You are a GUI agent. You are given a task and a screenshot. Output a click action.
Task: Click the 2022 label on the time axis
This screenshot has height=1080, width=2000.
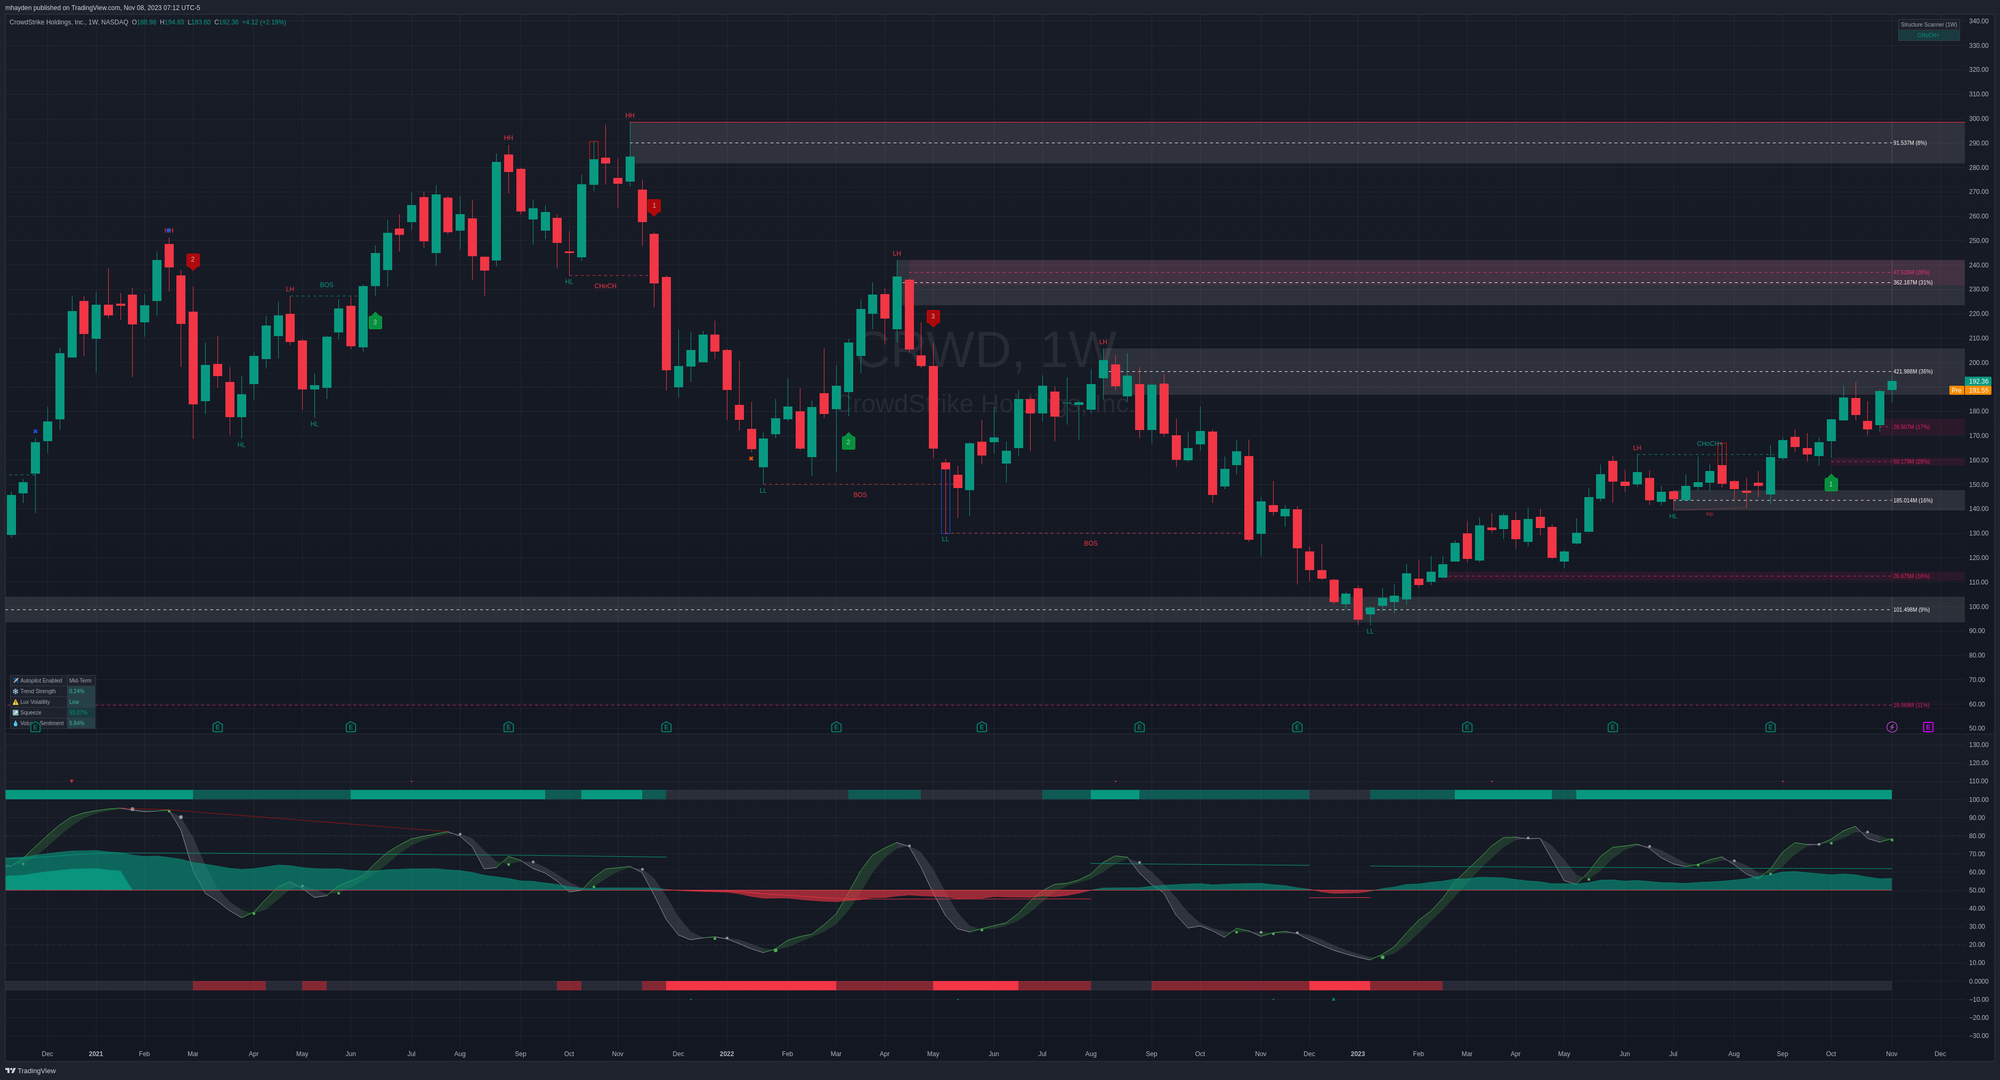pos(727,1053)
